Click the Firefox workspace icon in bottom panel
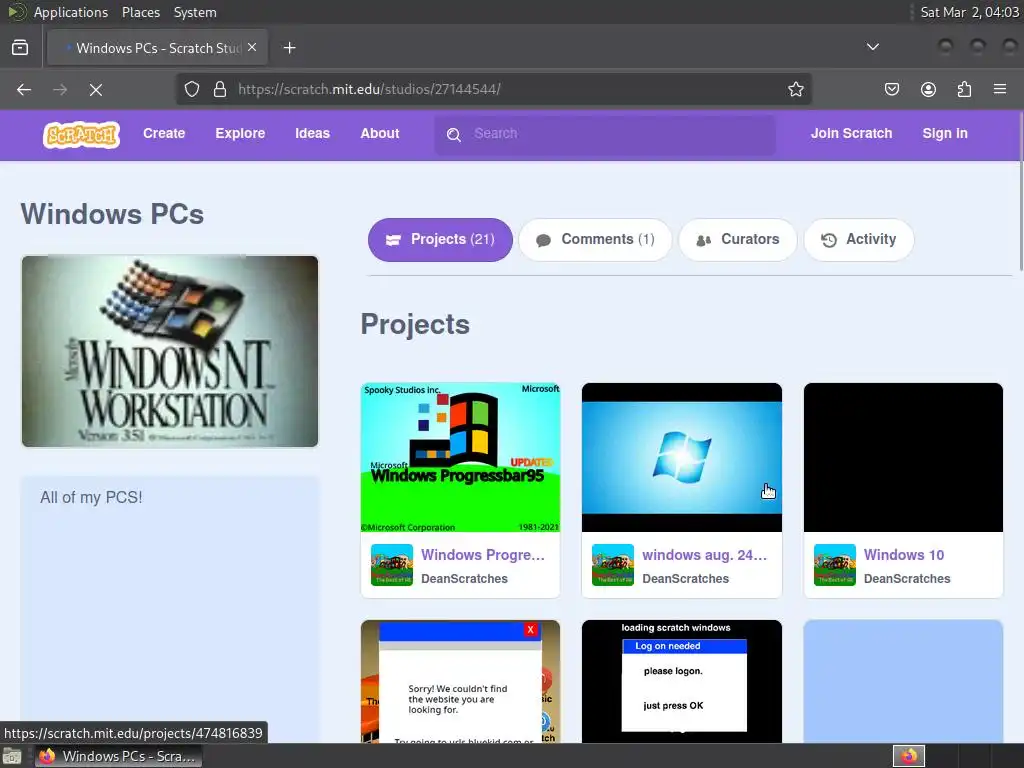The width and height of the screenshot is (1024, 768). pyautogui.click(x=908, y=756)
